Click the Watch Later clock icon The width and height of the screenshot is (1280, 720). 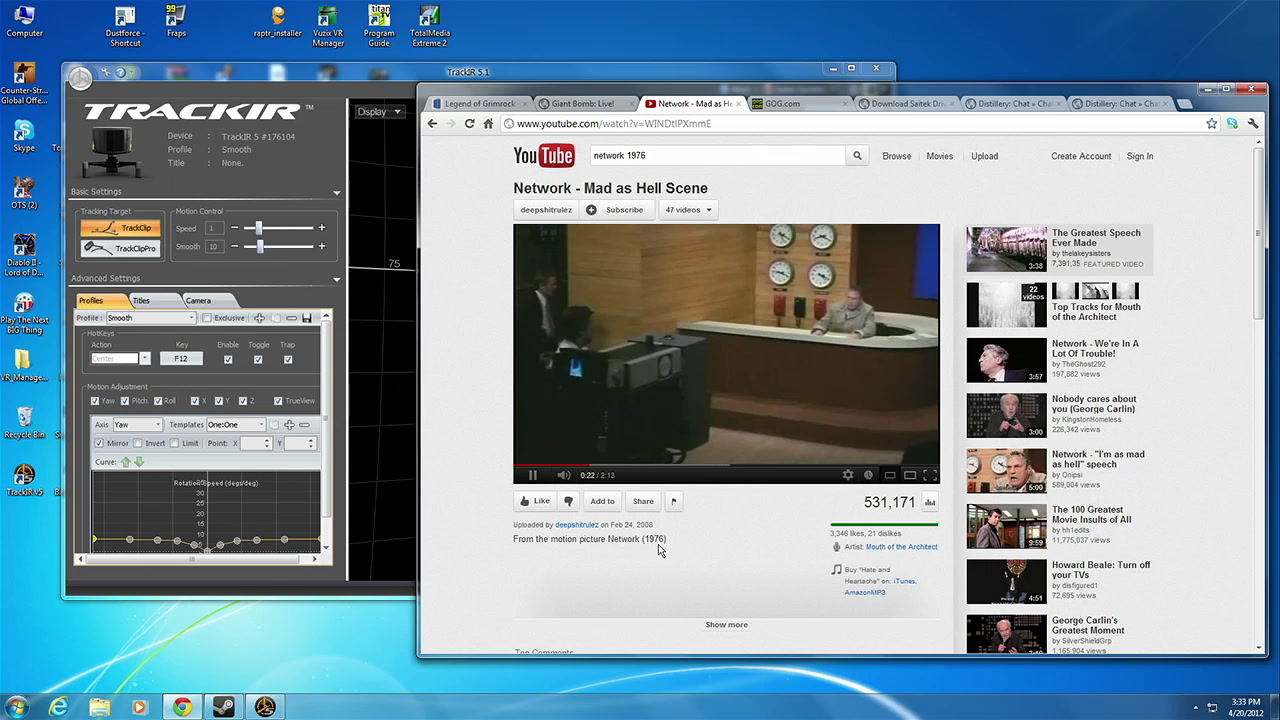pyautogui.click(x=868, y=476)
